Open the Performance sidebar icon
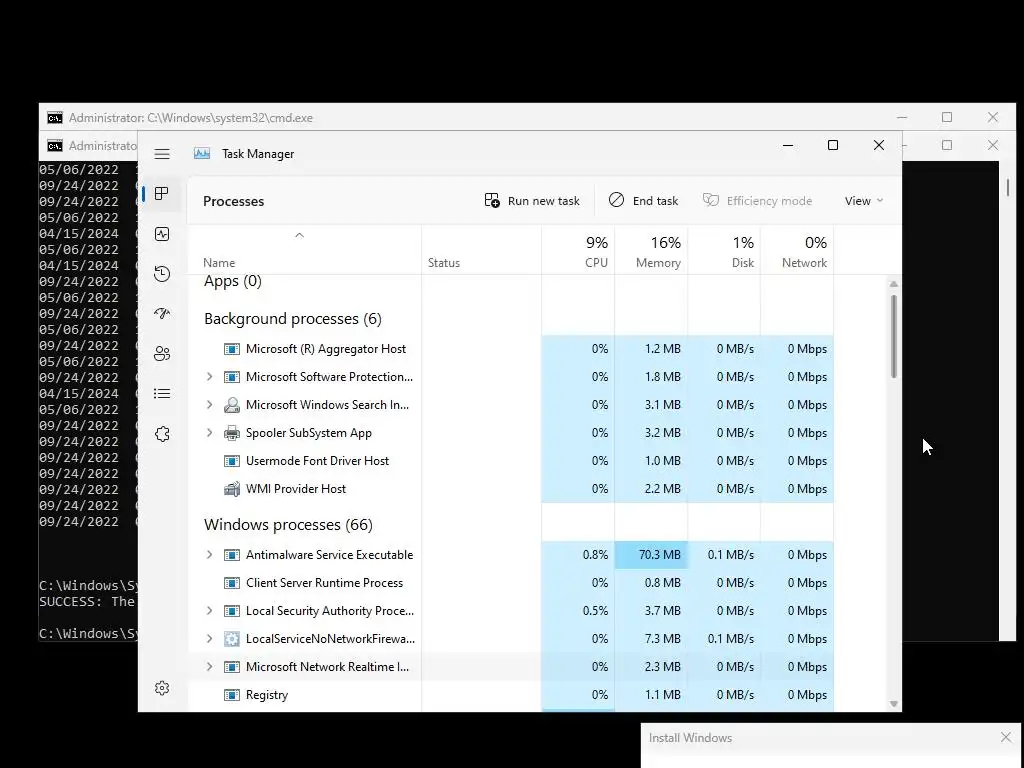The image size is (1024, 768). tap(162, 234)
